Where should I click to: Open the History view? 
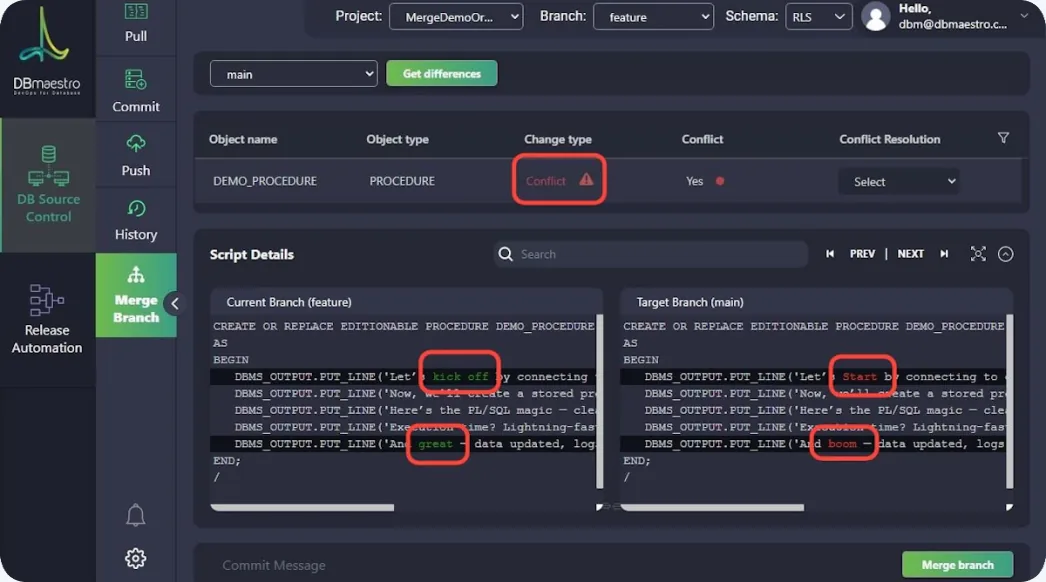(x=135, y=220)
